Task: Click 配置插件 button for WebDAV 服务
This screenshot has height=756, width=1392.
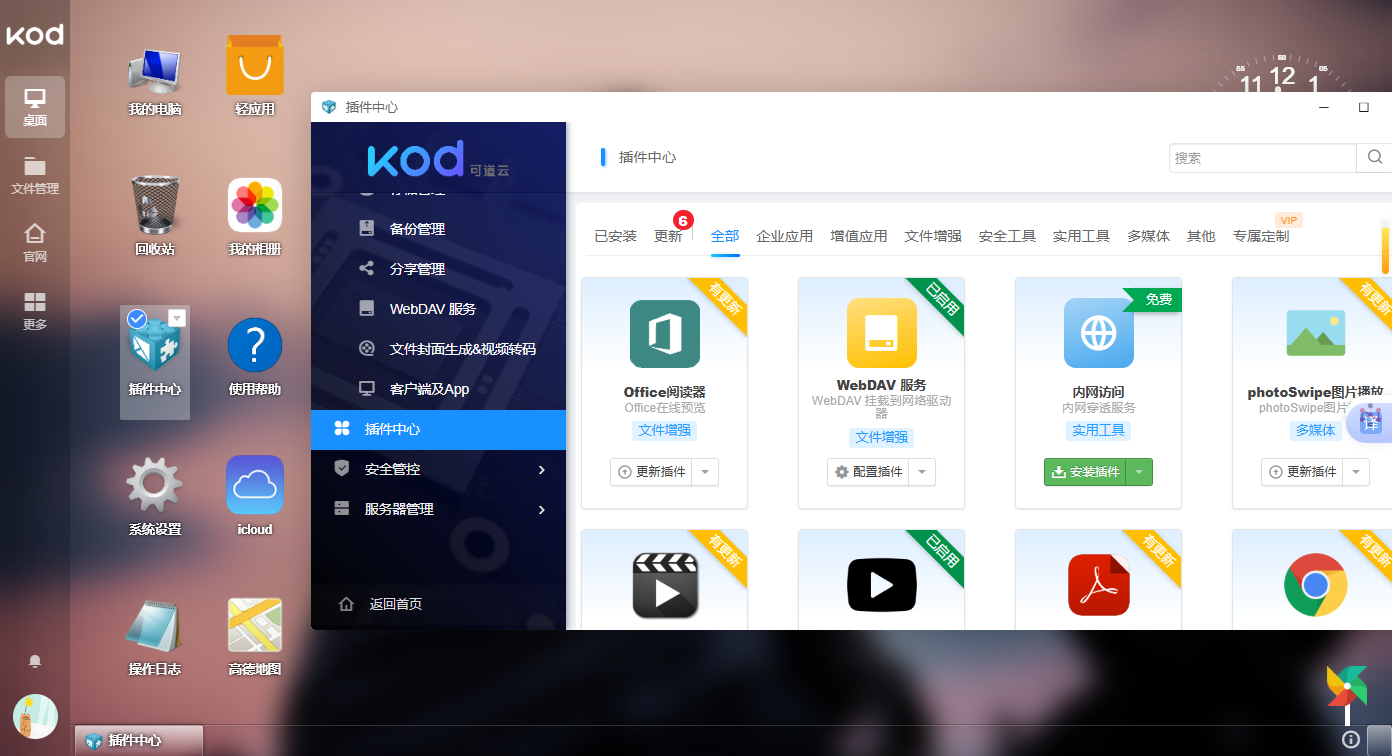Action: 869,472
